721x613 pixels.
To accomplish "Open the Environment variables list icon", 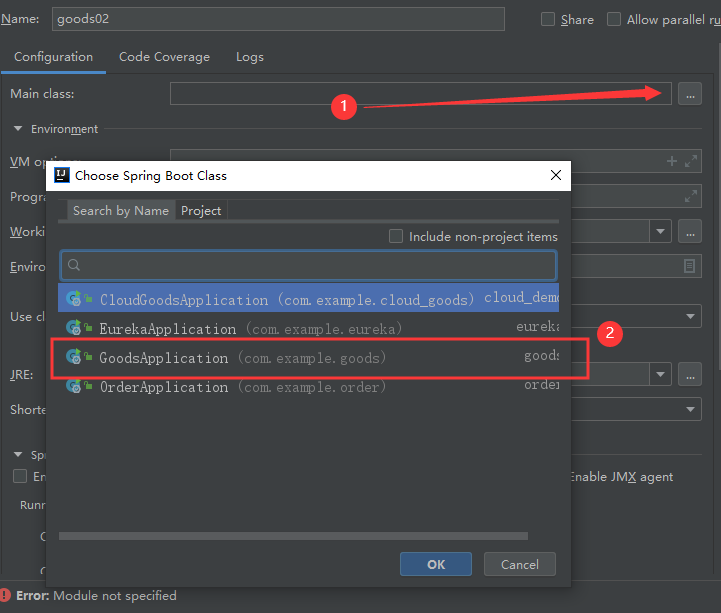I will click(x=689, y=266).
